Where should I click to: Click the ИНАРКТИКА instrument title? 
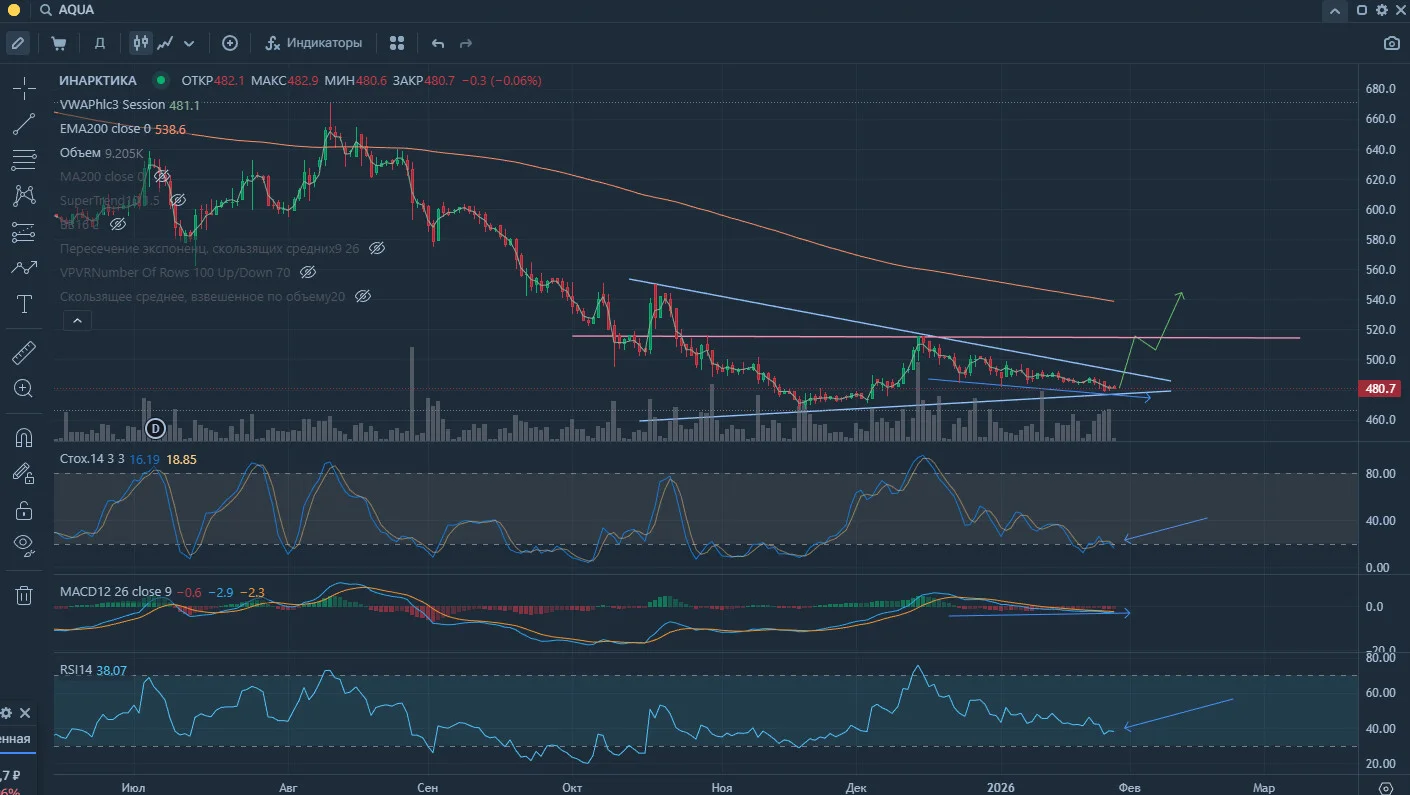click(98, 80)
